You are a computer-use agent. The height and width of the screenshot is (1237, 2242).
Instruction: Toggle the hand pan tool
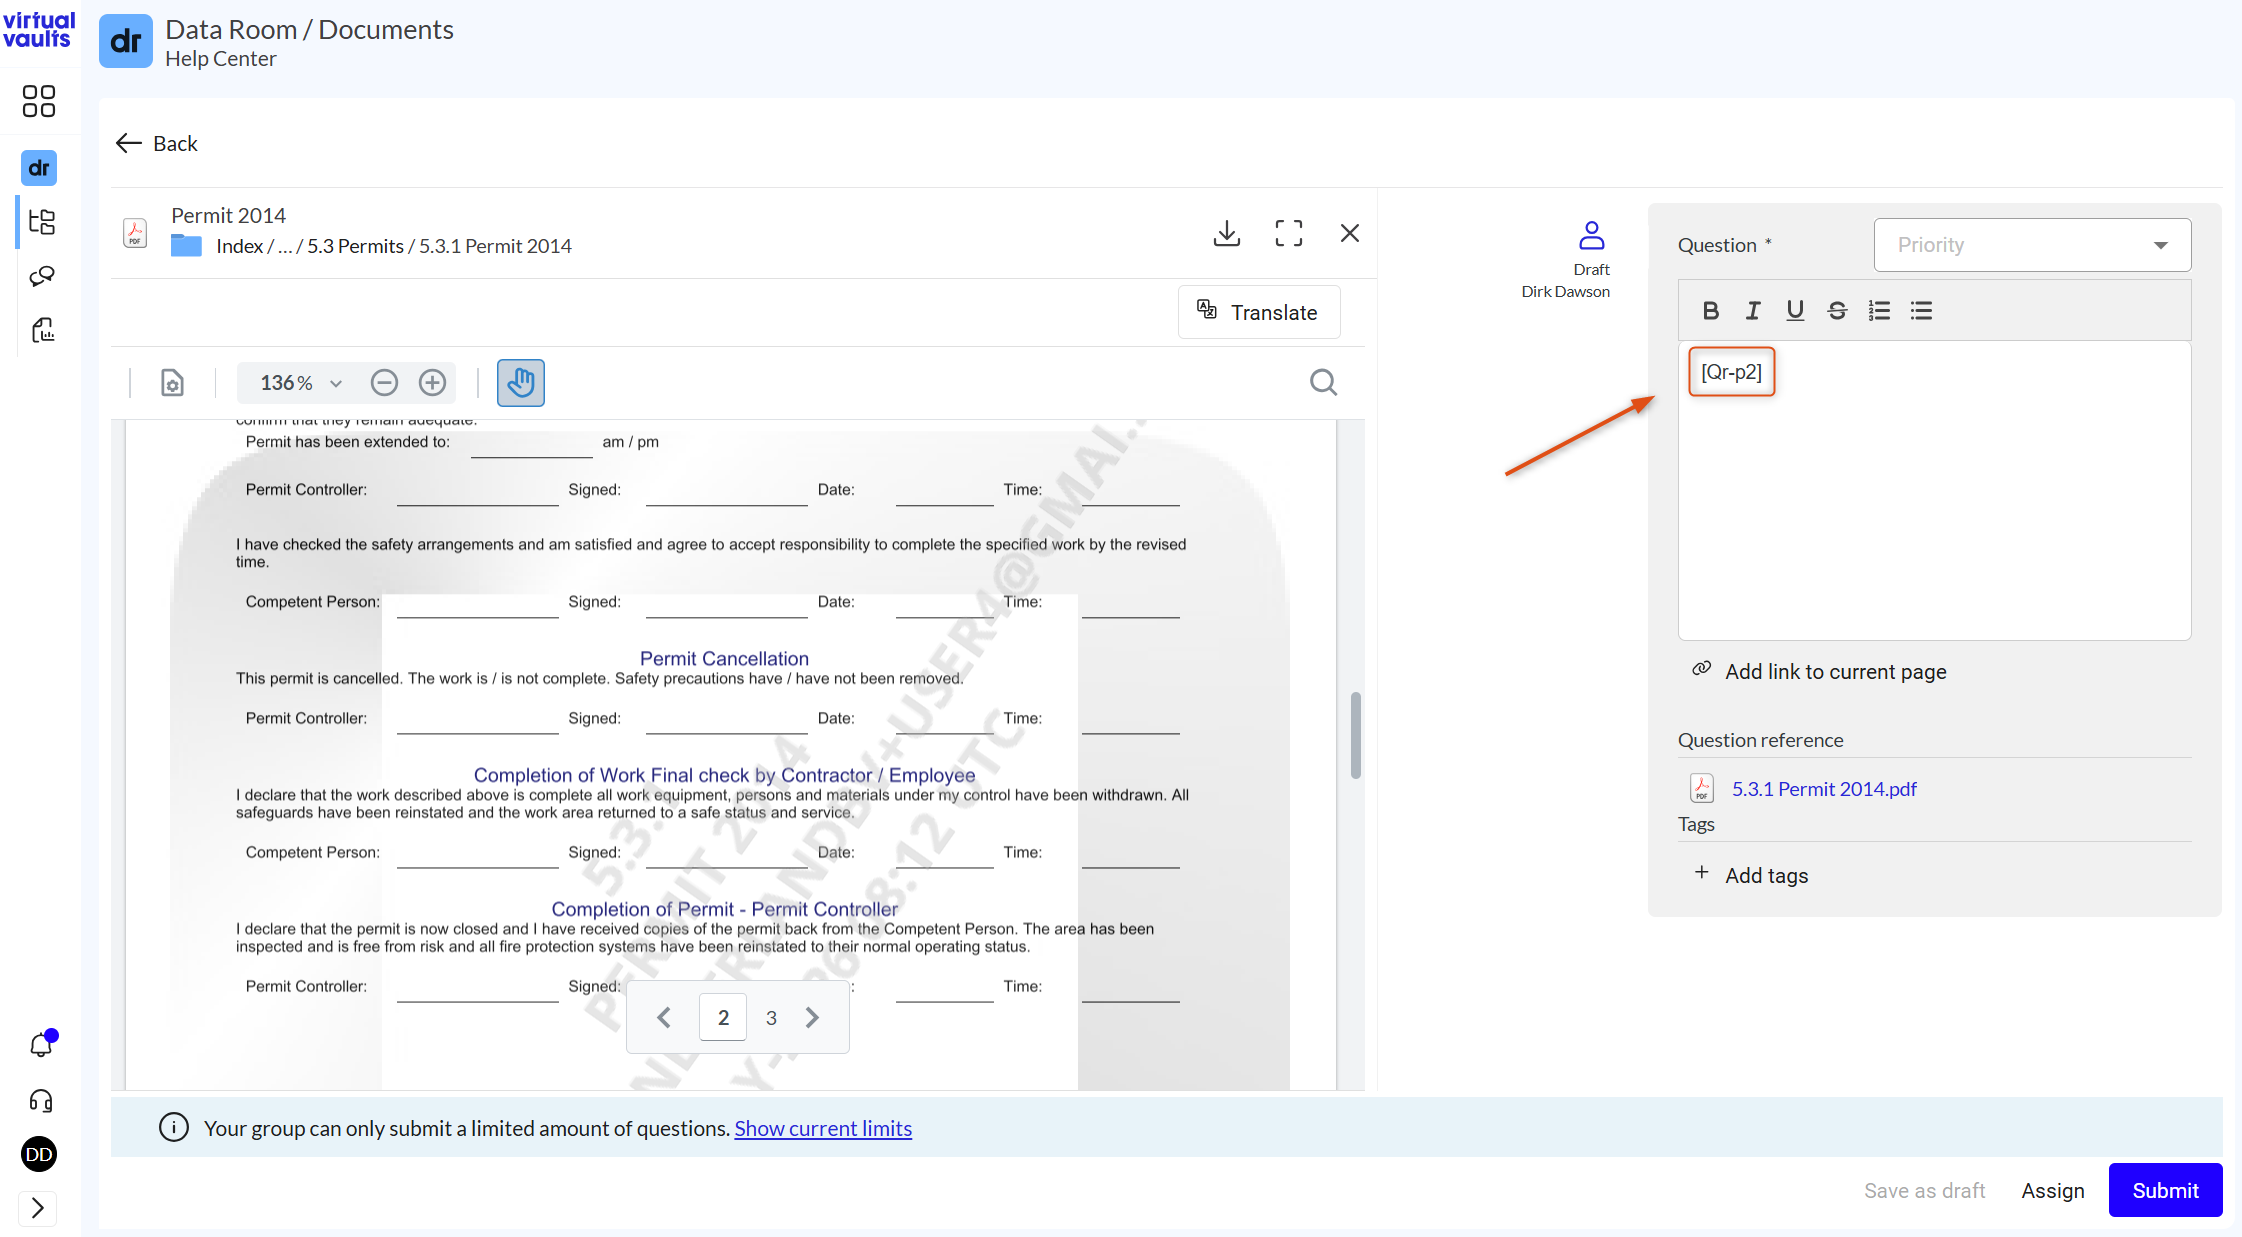tap(520, 383)
